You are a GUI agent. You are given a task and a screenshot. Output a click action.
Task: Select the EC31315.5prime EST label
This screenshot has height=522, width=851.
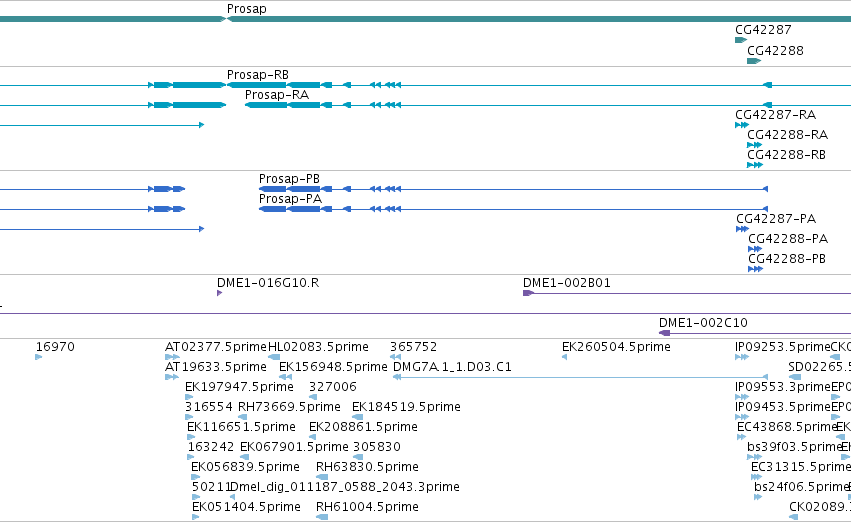point(801,468)
